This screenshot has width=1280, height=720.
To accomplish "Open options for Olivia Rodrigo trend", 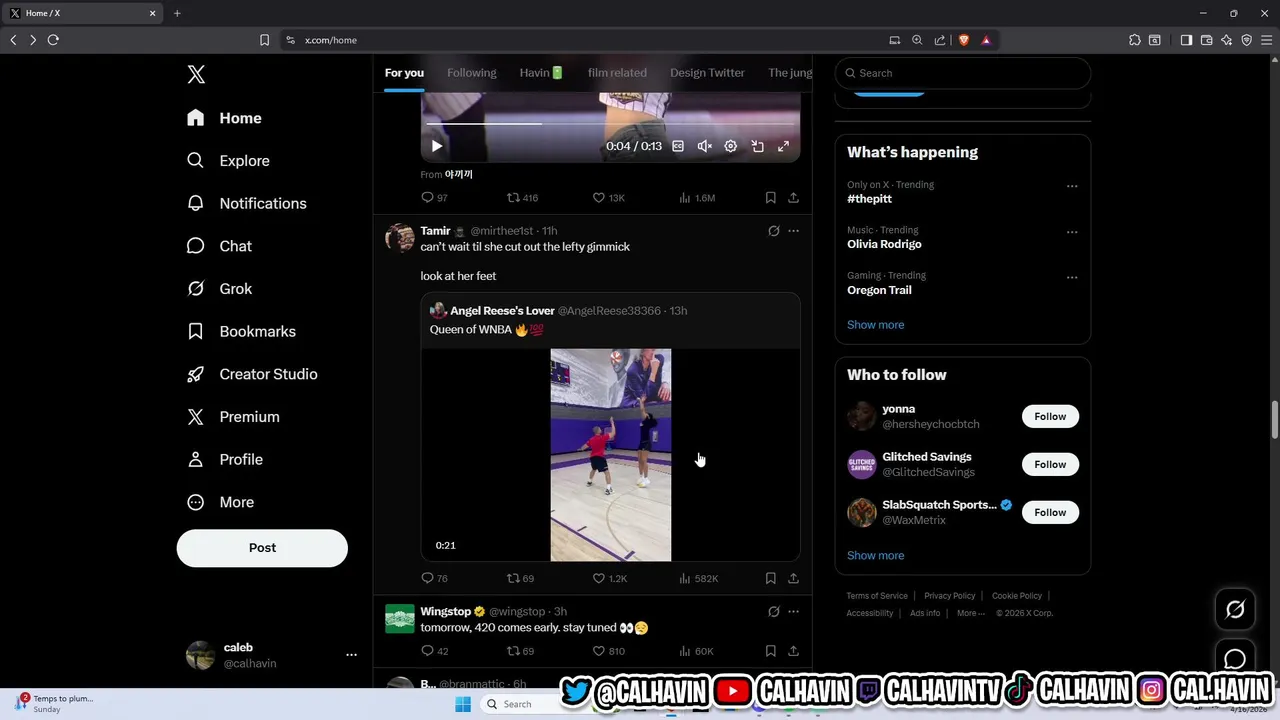I will tap(1072, 232).
